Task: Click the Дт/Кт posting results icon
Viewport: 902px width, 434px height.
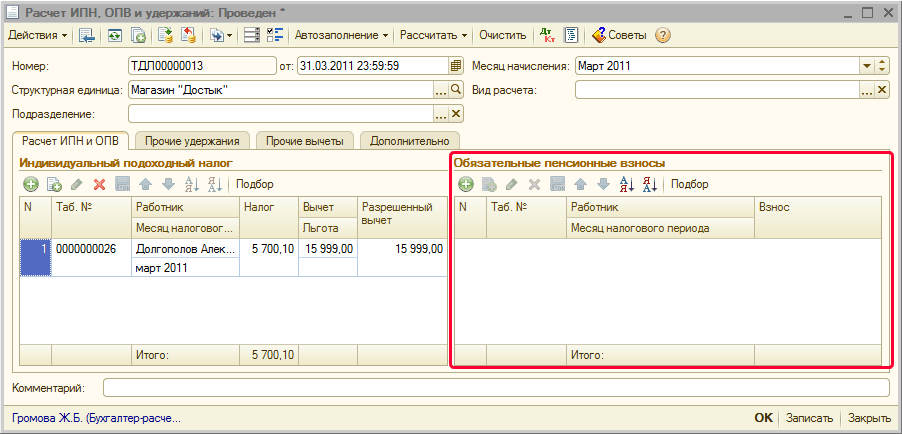Action: tap(547, 35)
